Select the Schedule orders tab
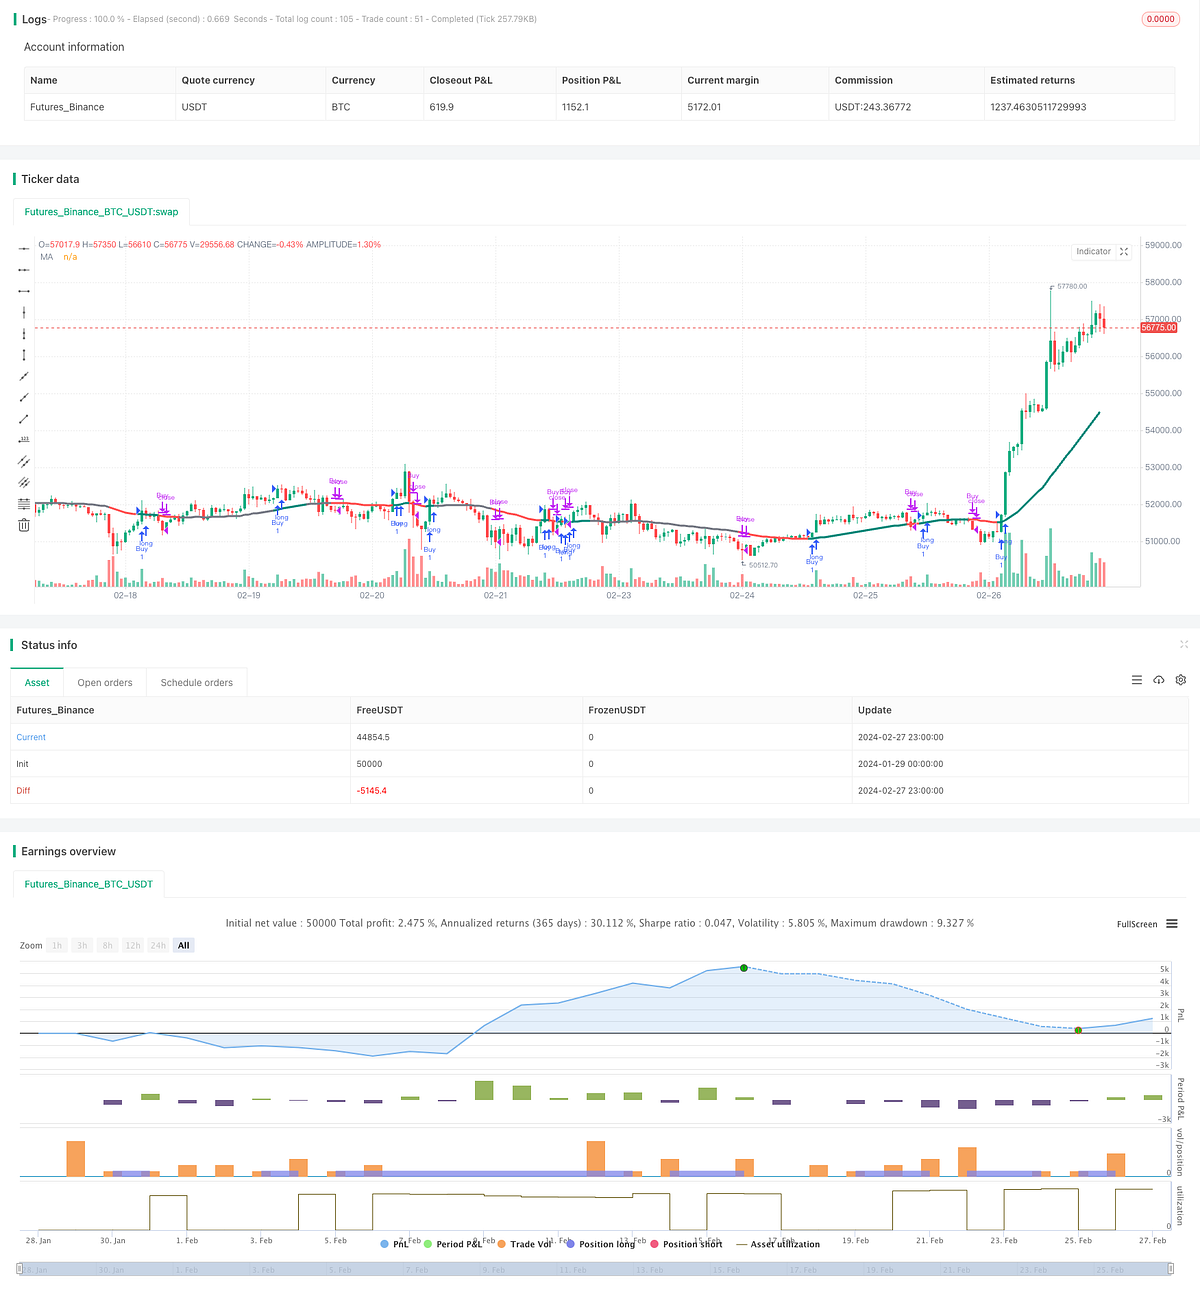This screenshot has width=1200, height=1296. point(196,682)
